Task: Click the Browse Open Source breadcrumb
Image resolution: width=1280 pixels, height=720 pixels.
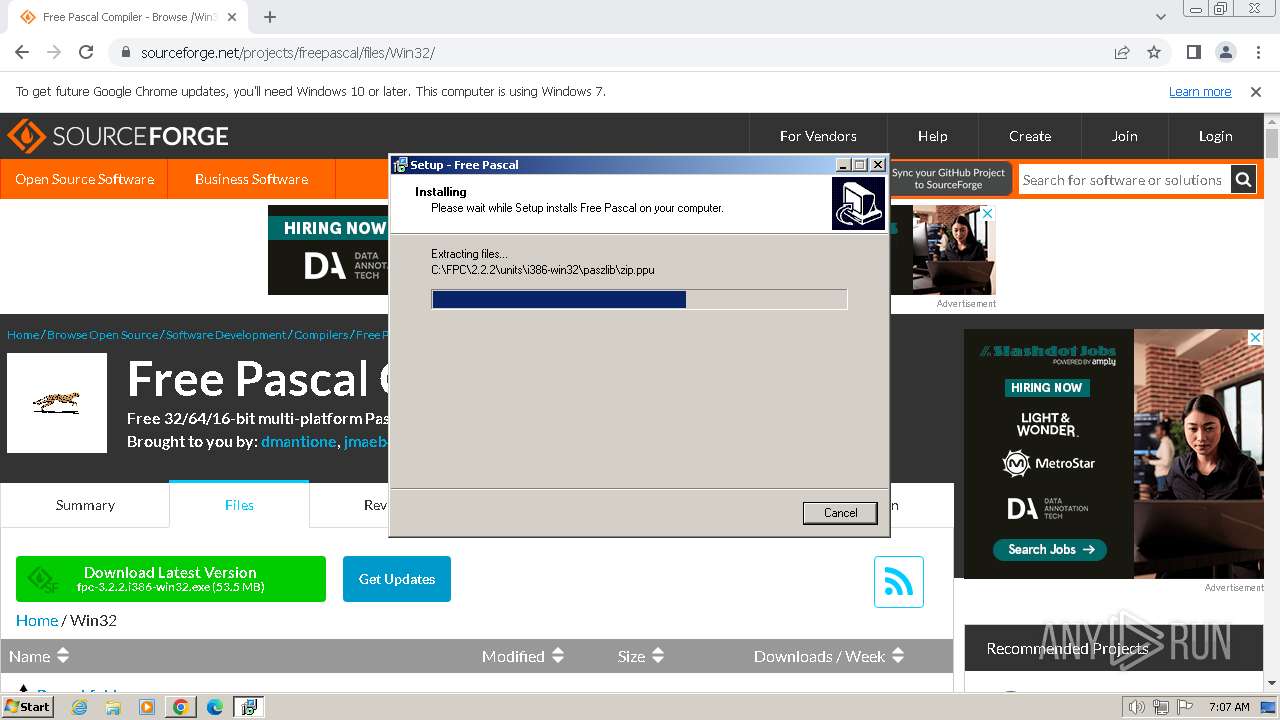Action: pos(102,335)
